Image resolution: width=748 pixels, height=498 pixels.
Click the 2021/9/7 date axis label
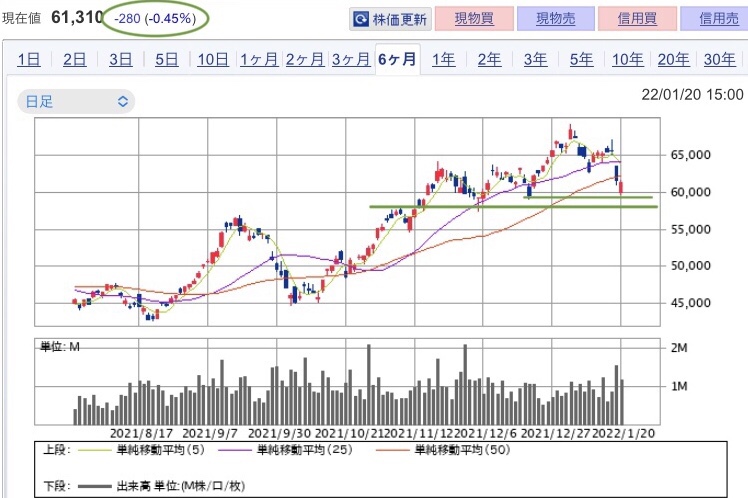pos(210,434)
